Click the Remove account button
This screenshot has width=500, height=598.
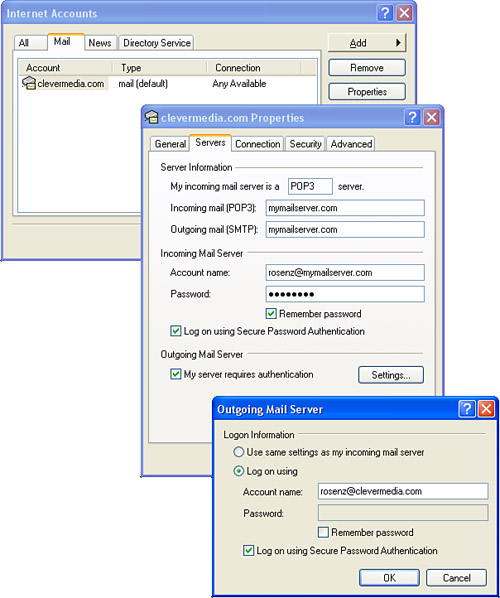click(367, 68)
